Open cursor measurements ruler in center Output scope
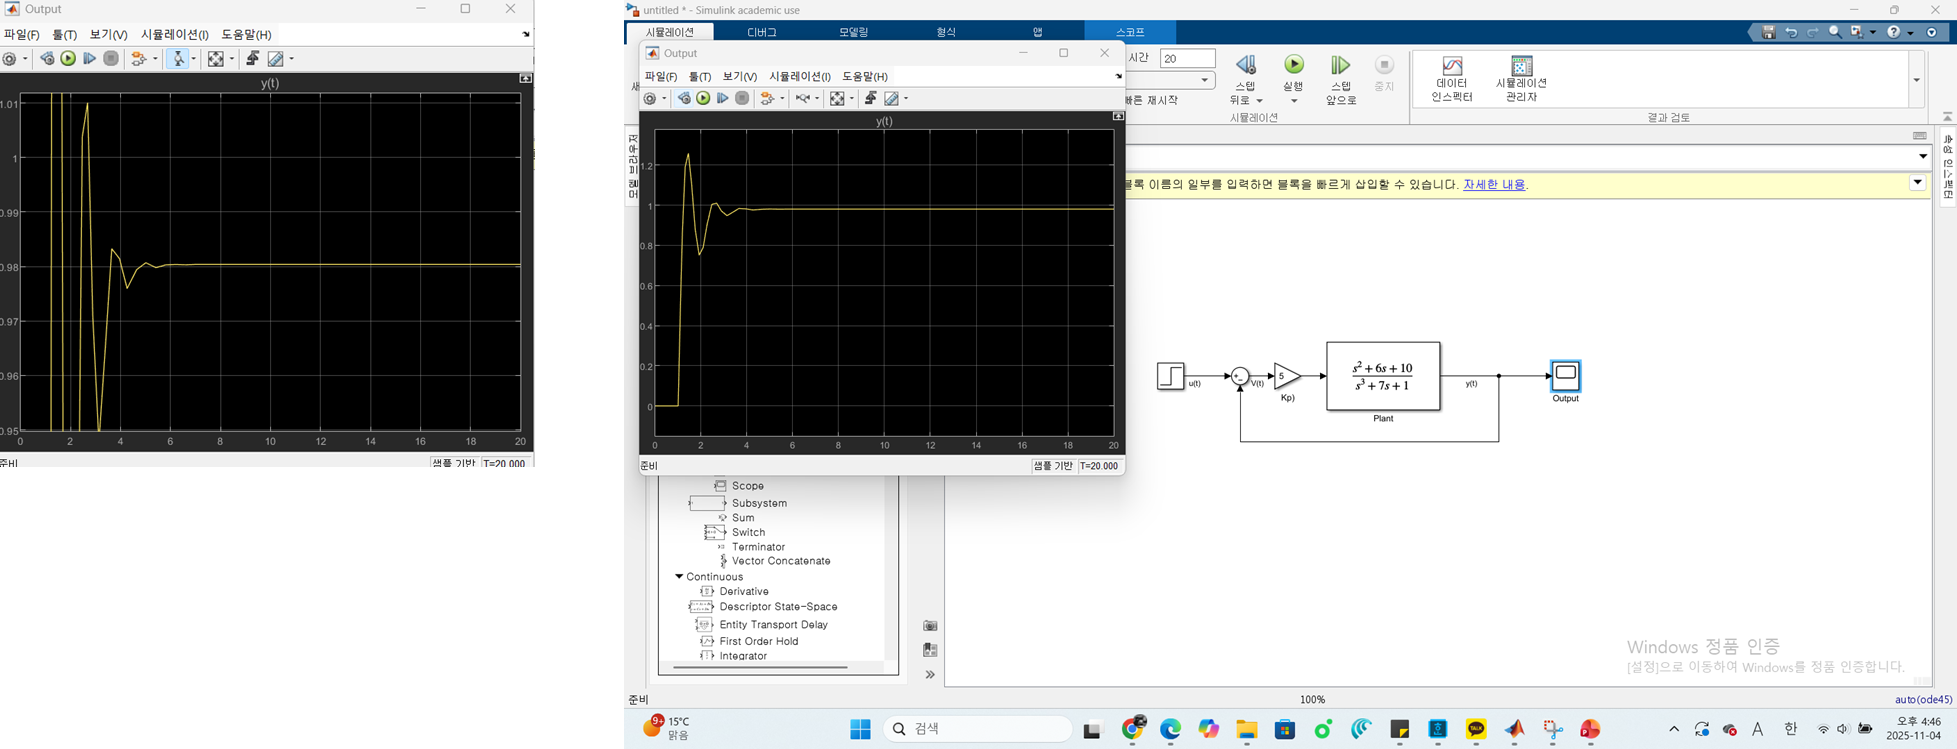The height and width of the screenshot is (749, 1957). click(891, 98)
